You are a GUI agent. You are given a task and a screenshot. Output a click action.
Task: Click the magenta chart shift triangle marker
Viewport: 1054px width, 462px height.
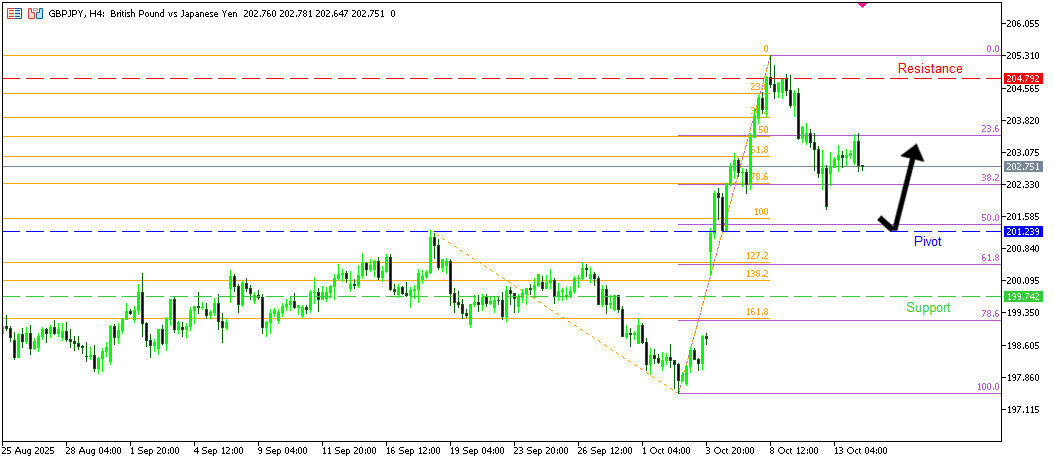(x=862, y=4)
